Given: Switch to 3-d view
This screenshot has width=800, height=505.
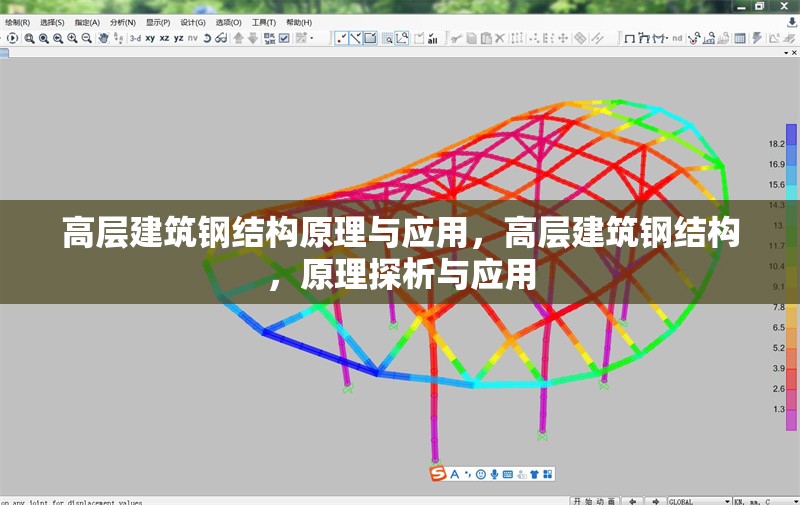Looking at the screenshot, I should pyautogui.click(x=135, y=38).
